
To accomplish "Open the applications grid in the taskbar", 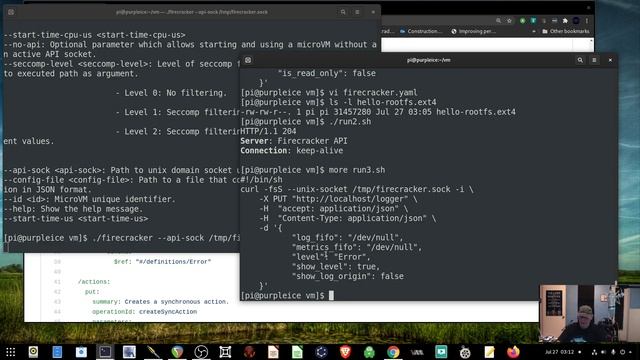I will click(11, 352).
